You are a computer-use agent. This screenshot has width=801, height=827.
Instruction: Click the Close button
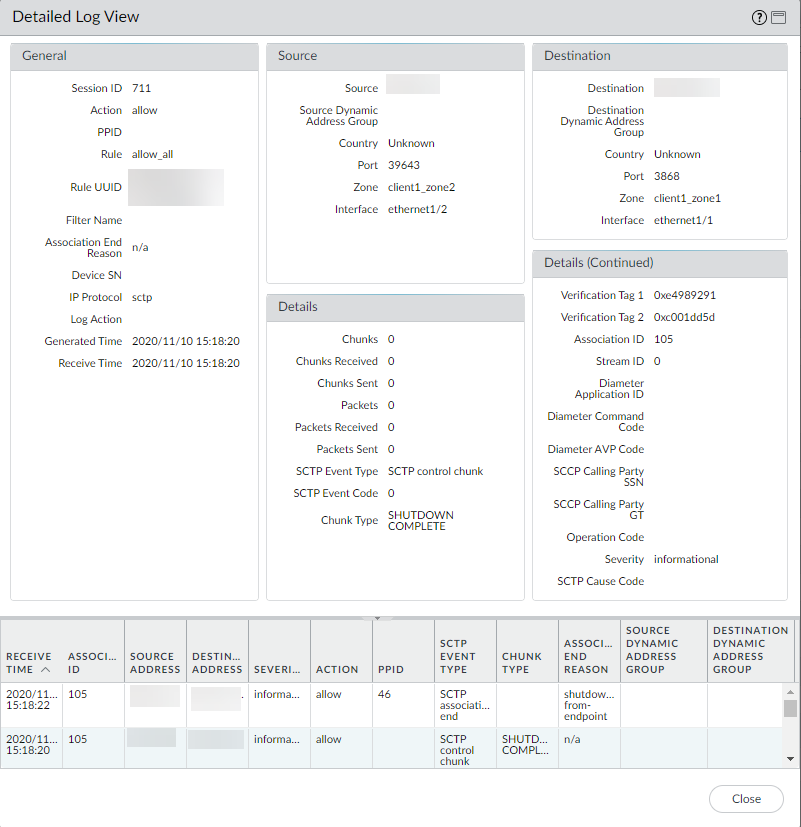pyautogui.click(x=745, y=799)
